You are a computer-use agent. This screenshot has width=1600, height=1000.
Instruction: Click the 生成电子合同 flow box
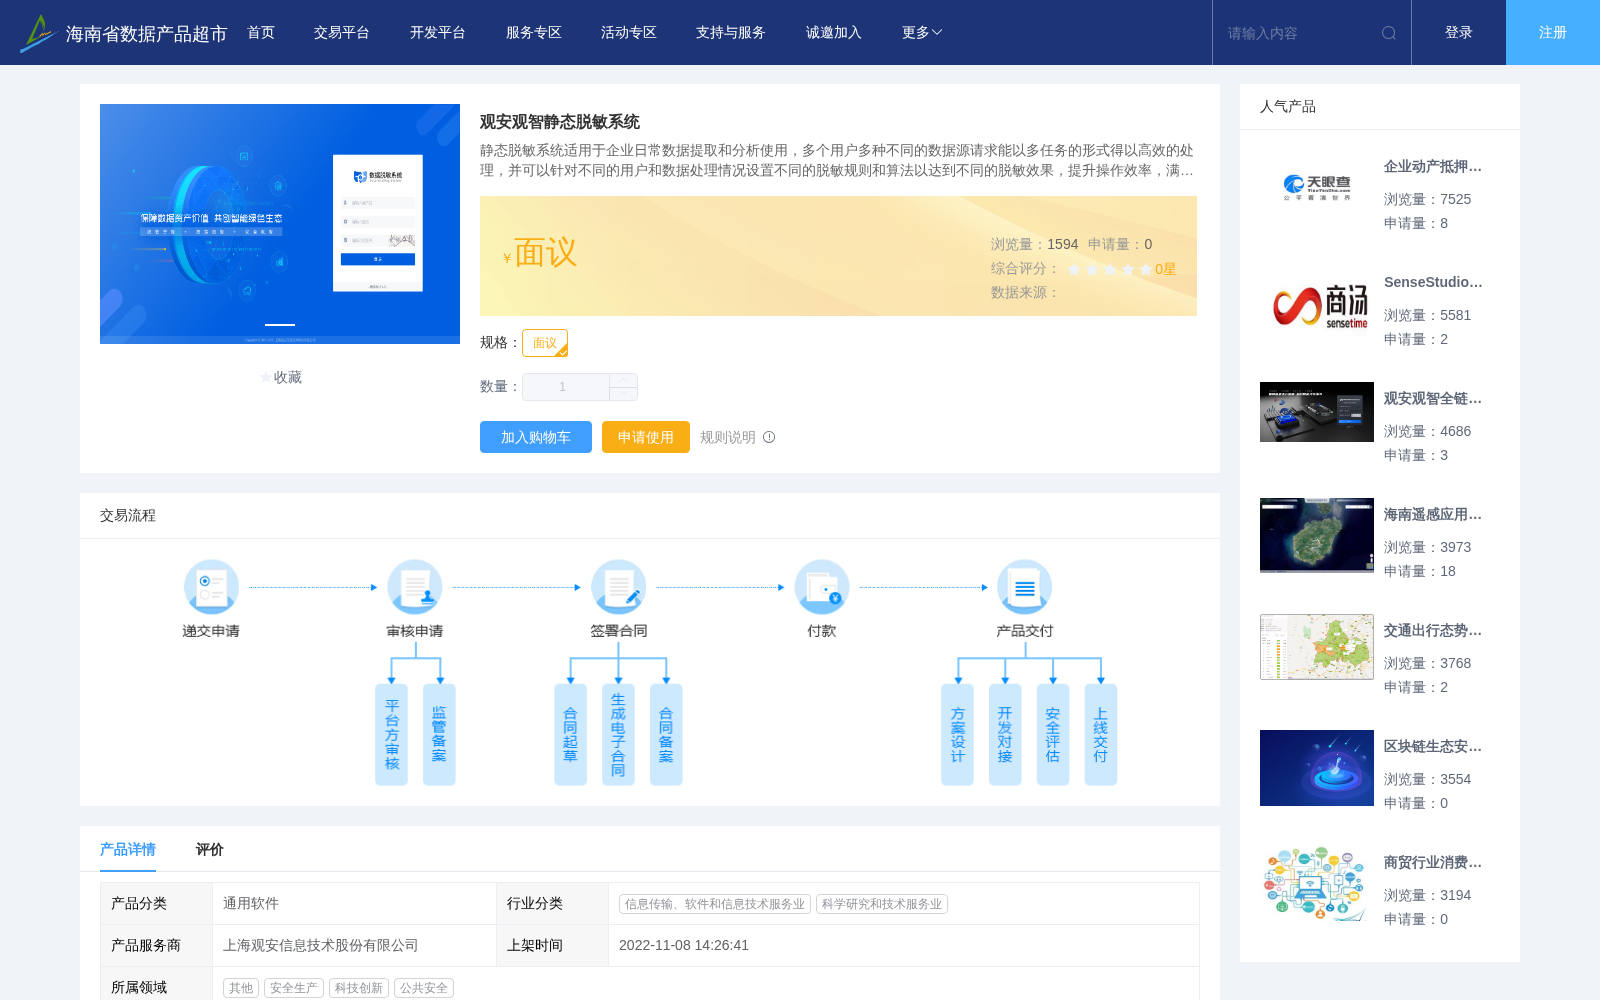[x=618, y=735]
